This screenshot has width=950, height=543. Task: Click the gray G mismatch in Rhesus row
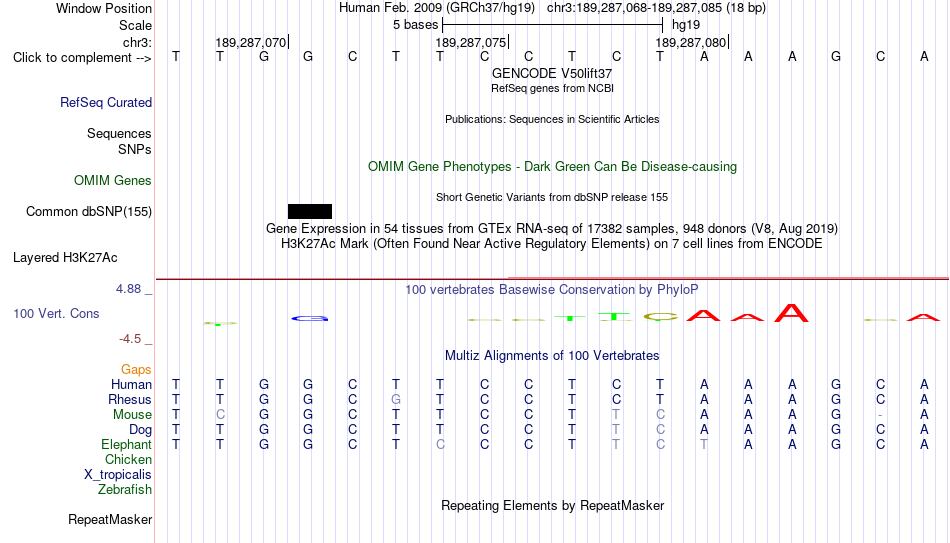point(396,399)
